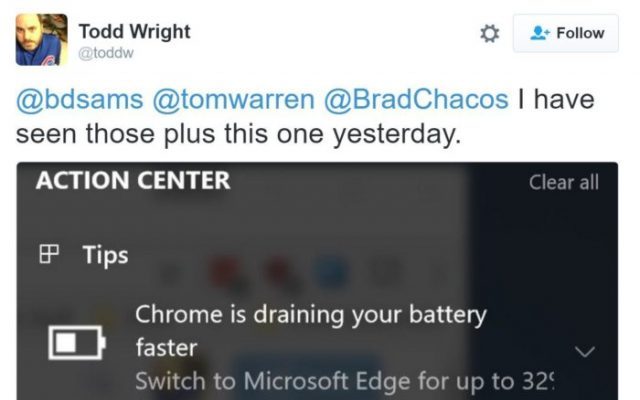
Task: Open the Chrome is draining battery notification
Action: (x=311, y=331)
